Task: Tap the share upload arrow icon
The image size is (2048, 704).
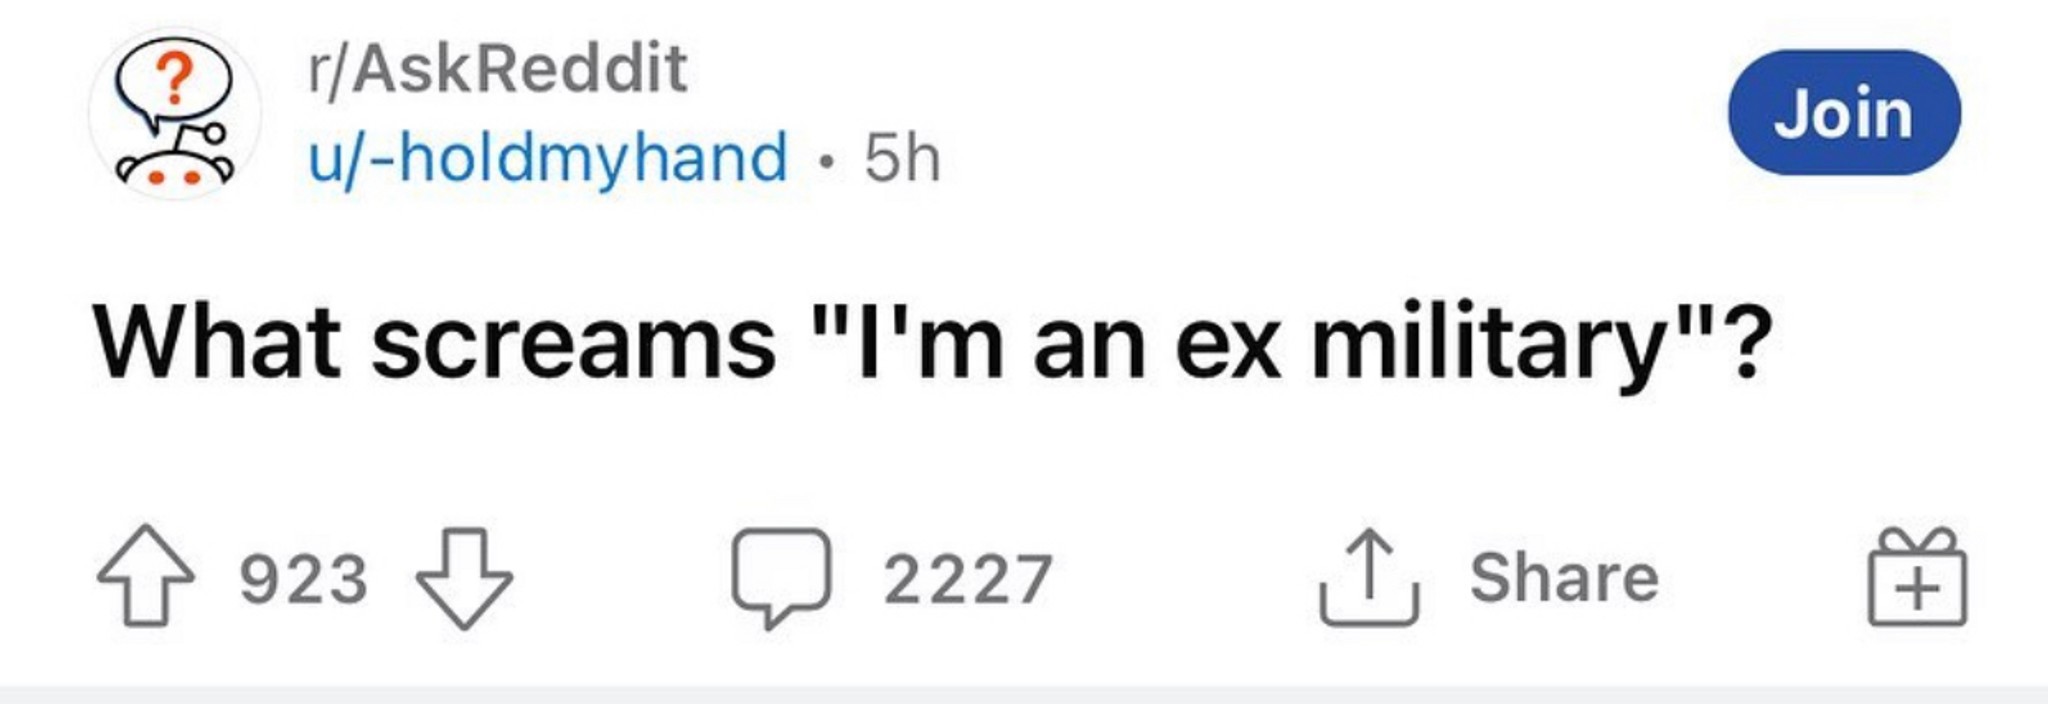Action: (1369, 577)
